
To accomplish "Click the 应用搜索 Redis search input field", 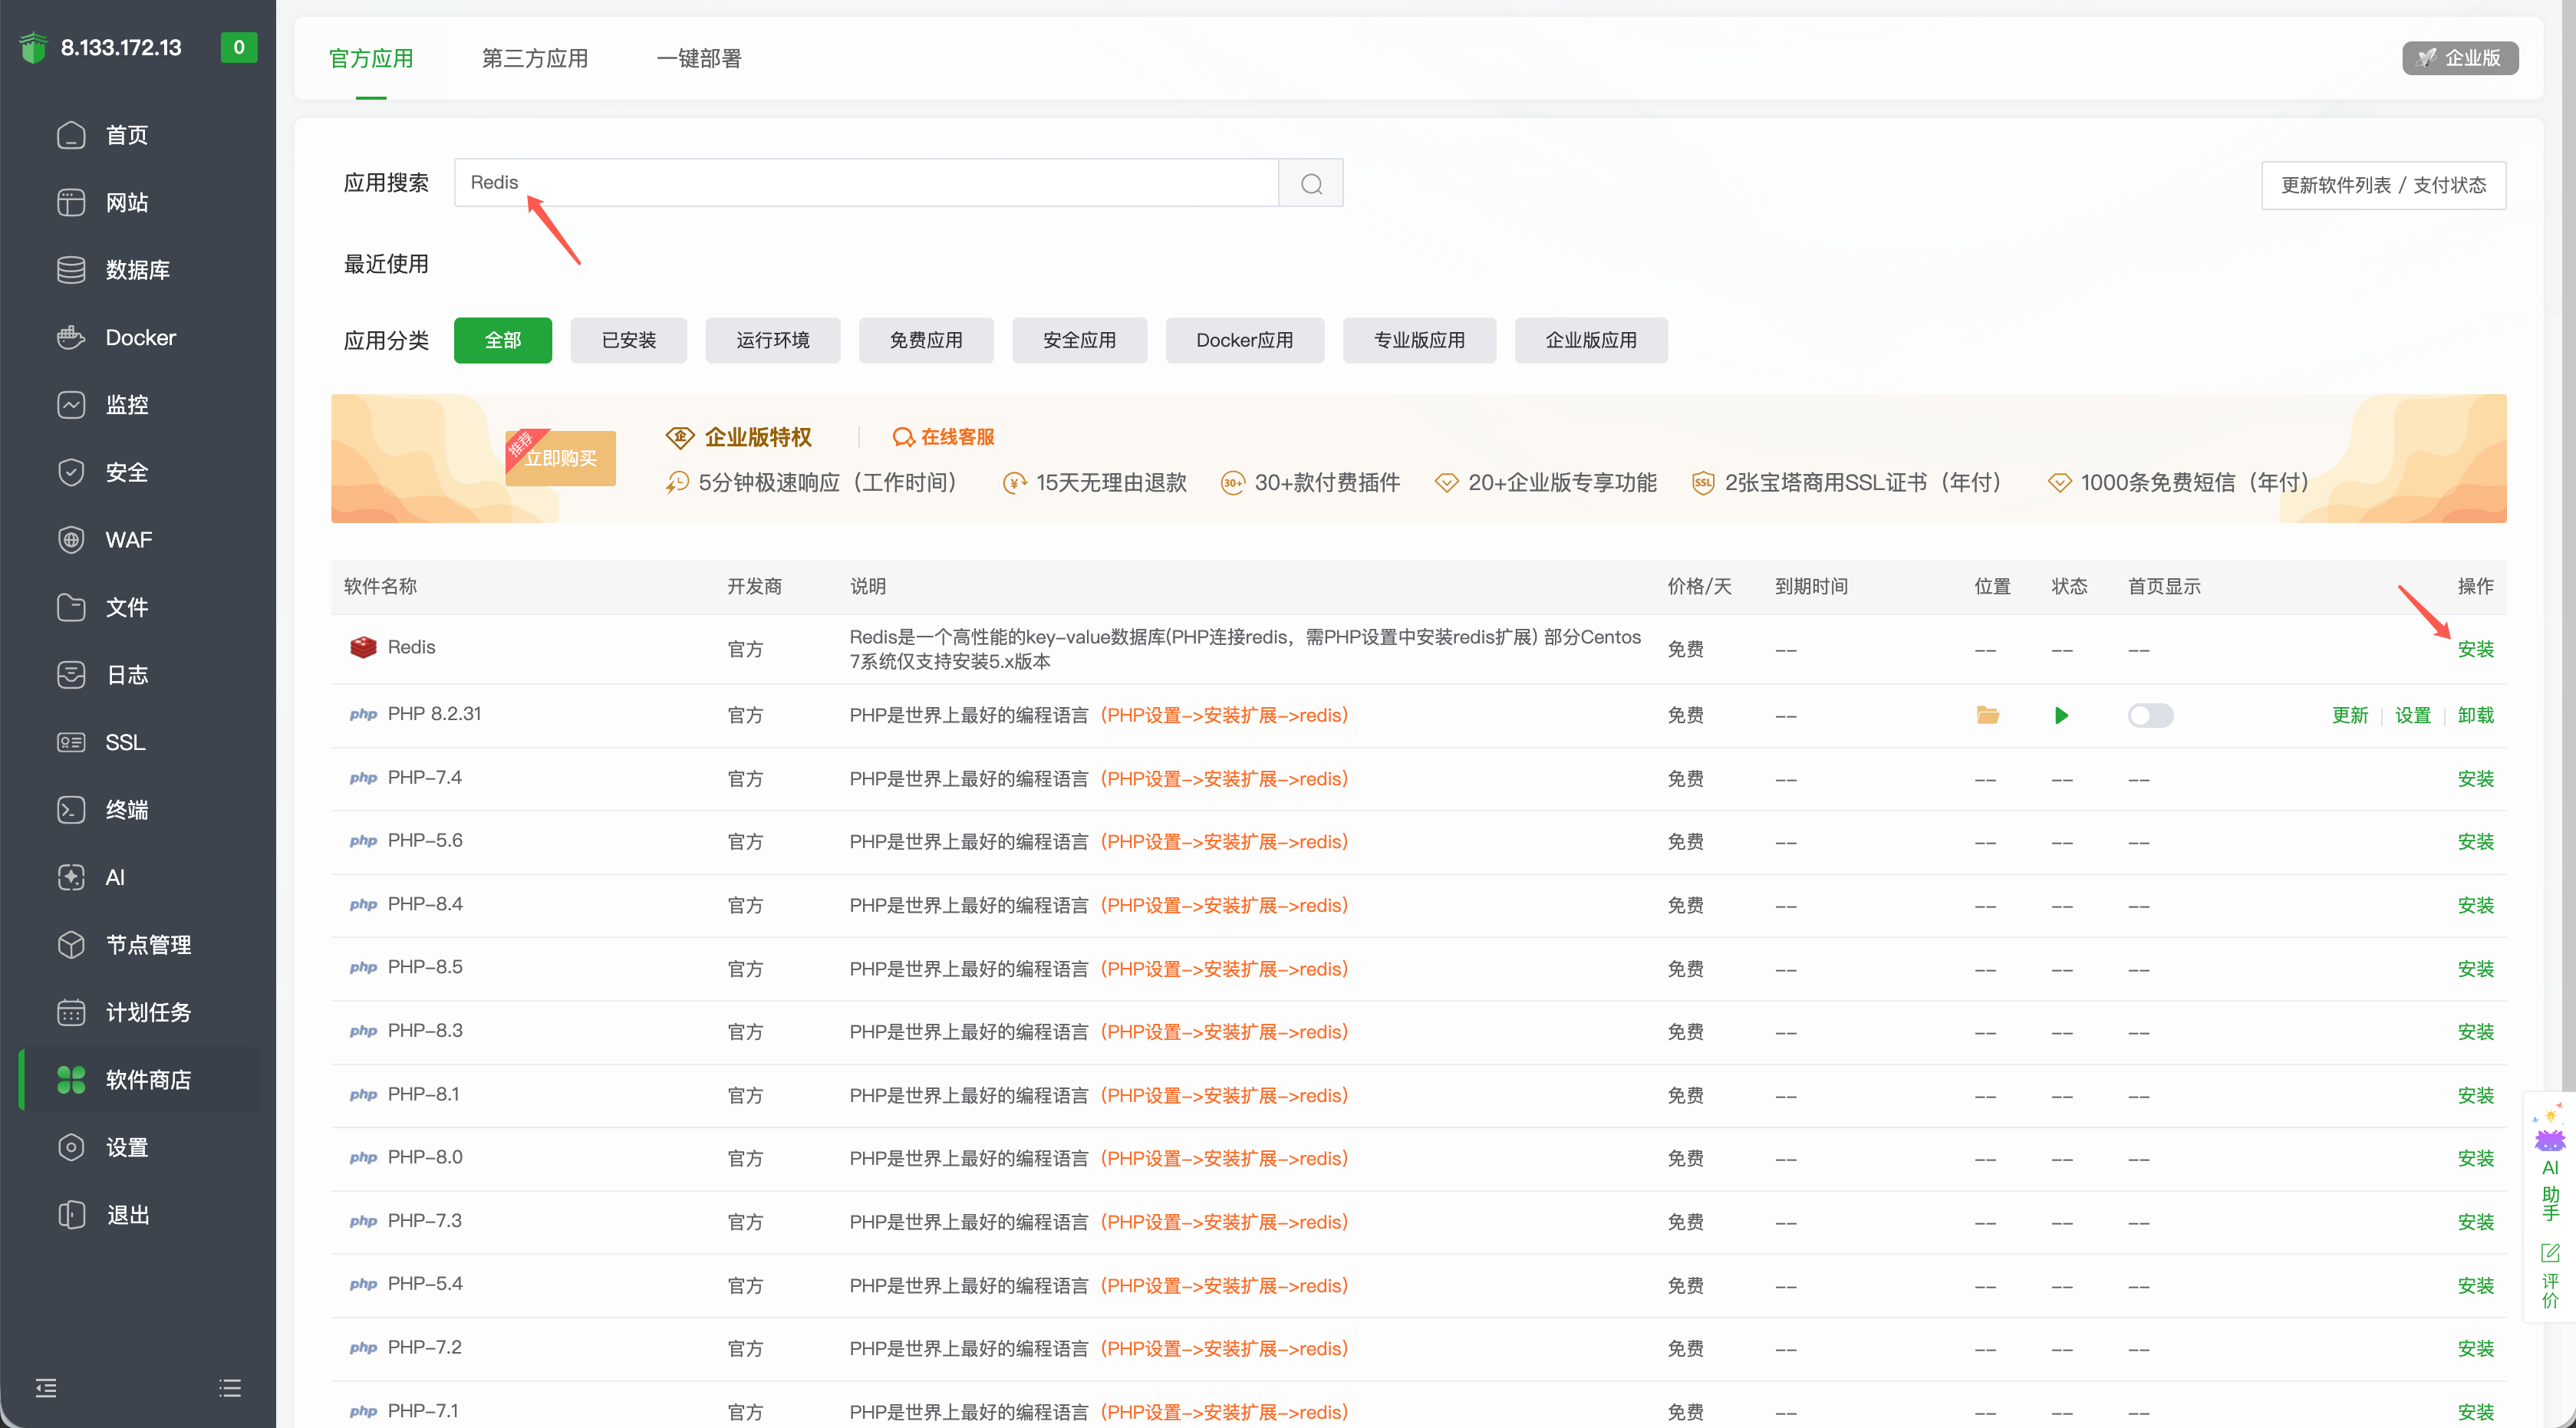I will coord(866,183).
